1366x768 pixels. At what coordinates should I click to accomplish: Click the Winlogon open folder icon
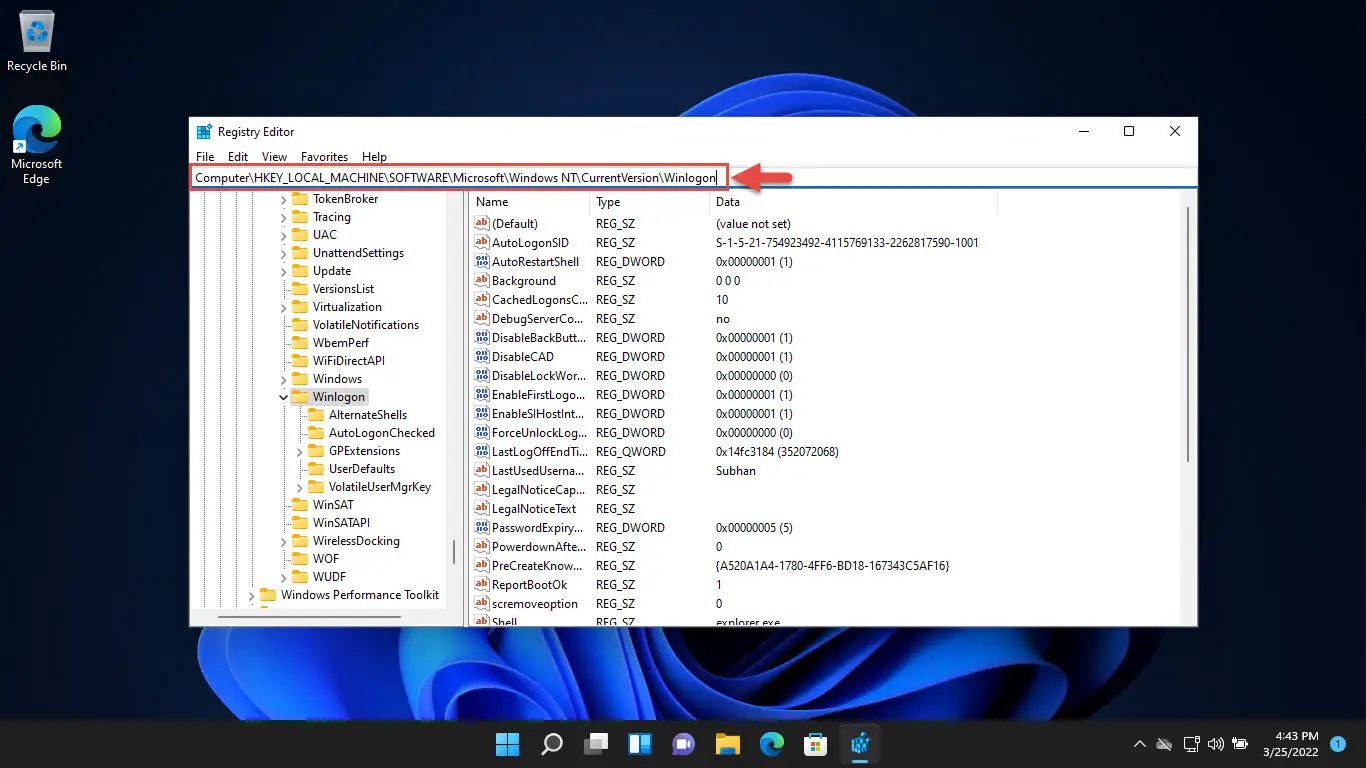click(x=299, y=397)
